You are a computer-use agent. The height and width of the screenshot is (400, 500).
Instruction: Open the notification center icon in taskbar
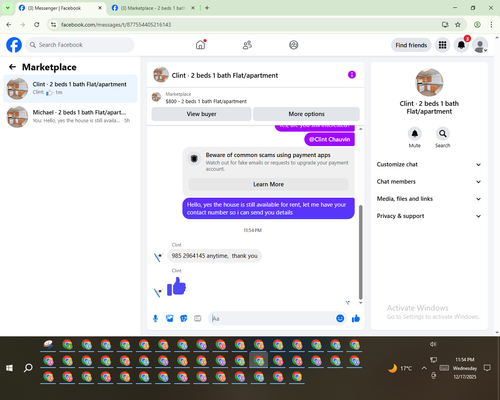point(487,368)
